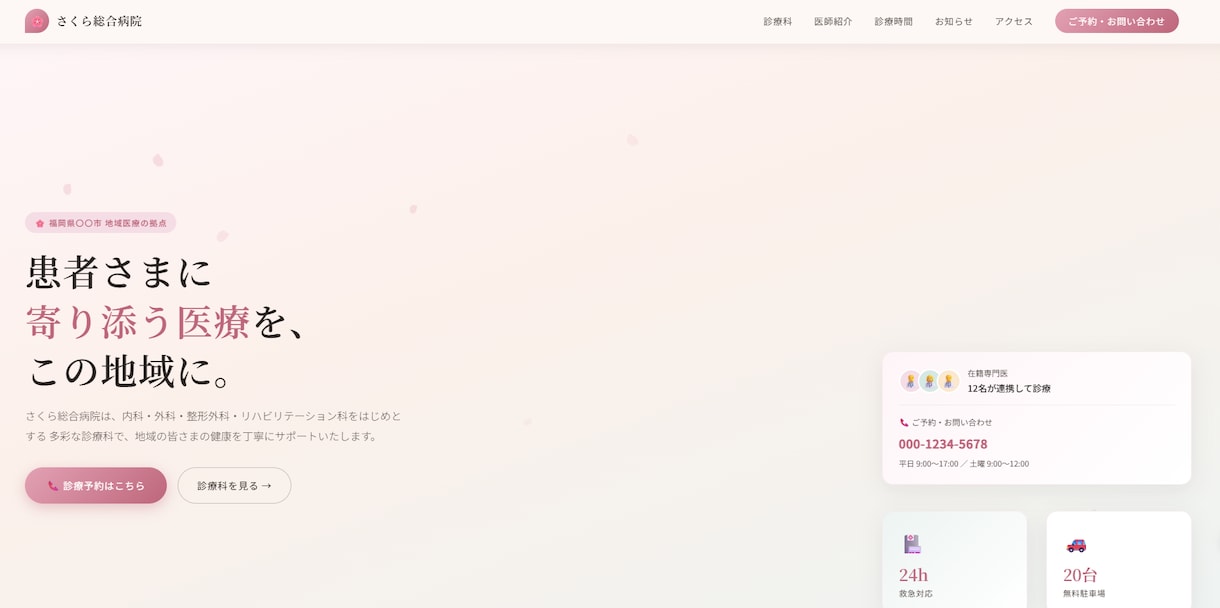This screenshot has width=1220, height=608.
Task: Select the 診療時間 navigation link
Action: pyautogui.click(x=893, y=21)
